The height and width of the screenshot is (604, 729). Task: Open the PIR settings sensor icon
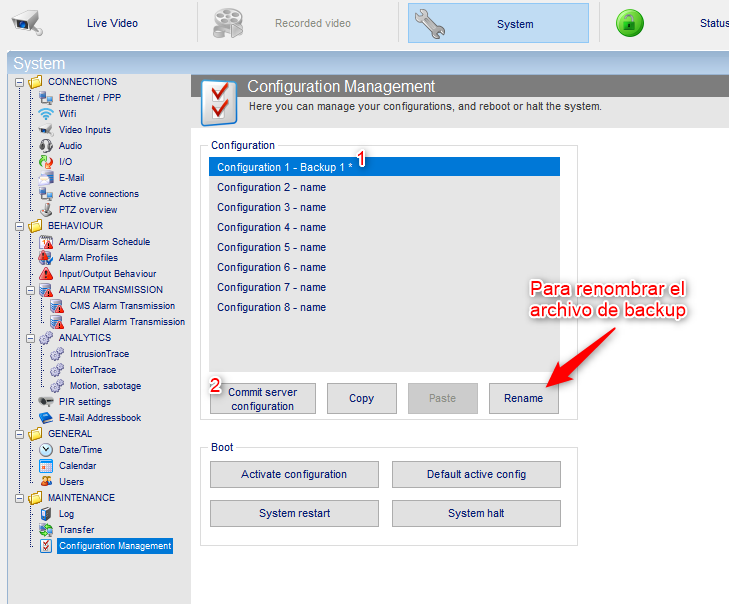[x=46, y=402]
